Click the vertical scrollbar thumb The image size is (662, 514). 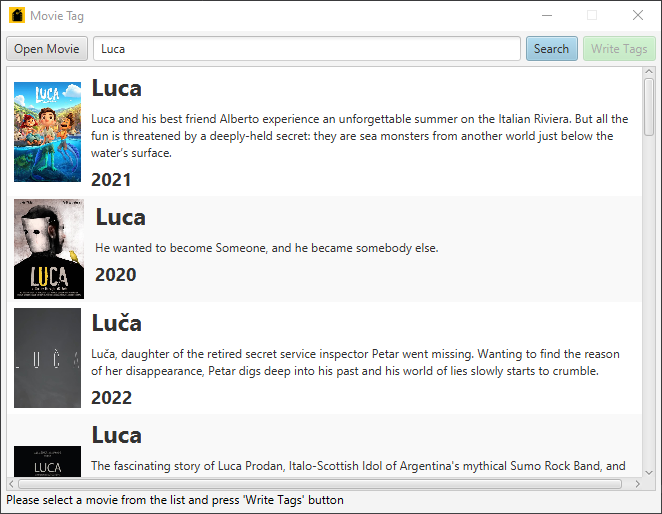[x=649, y=107]
